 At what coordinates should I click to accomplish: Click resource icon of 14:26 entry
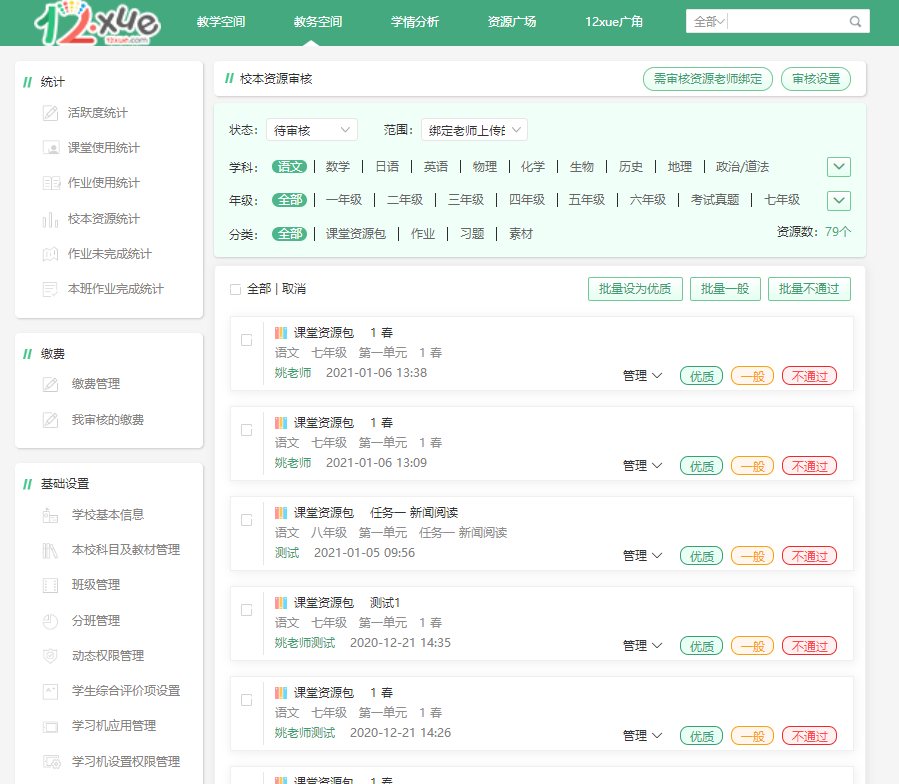pos(281,693)
